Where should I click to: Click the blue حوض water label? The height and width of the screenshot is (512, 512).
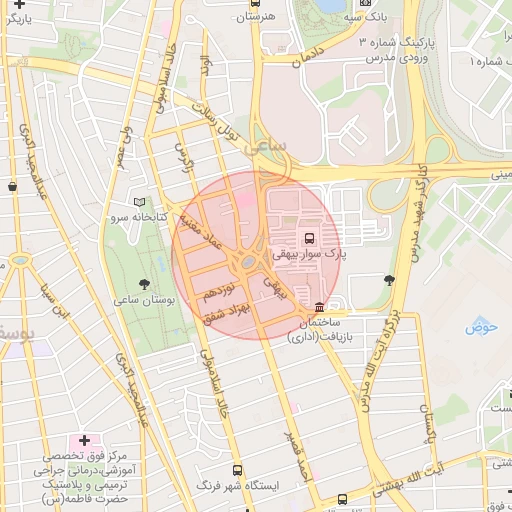(x=481, y=326)
